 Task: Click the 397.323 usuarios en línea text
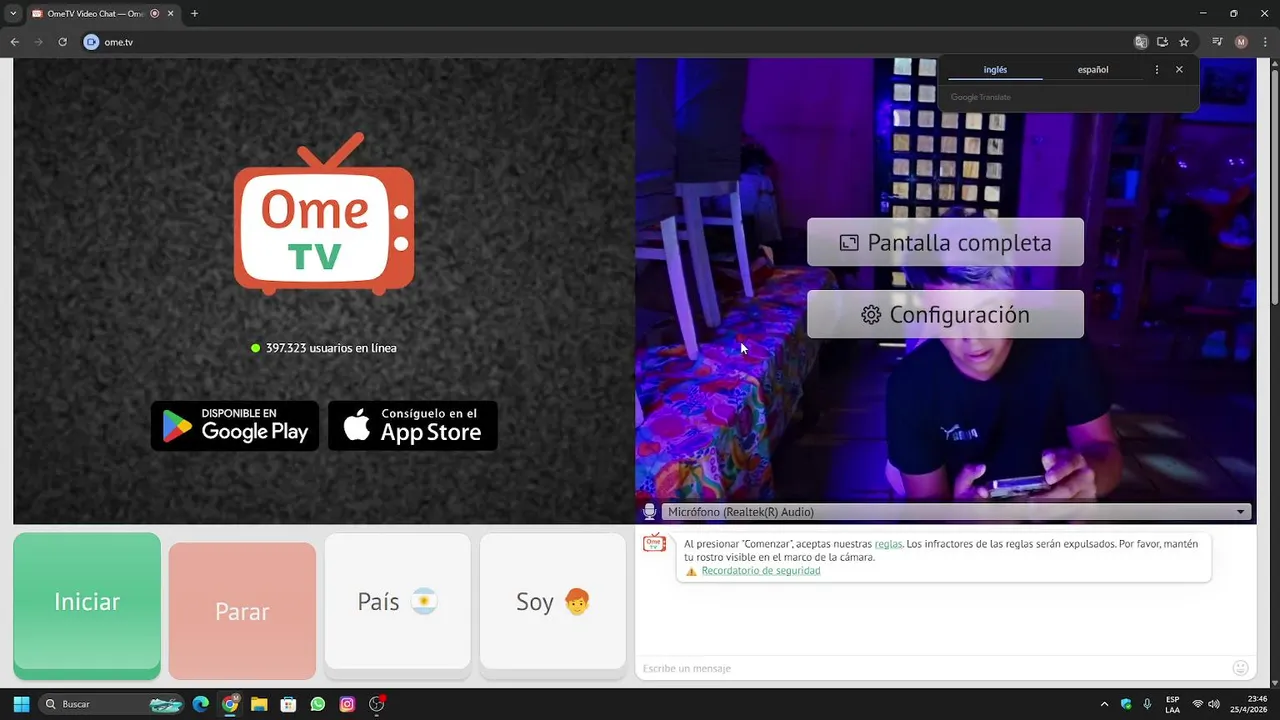click(331, 348)
